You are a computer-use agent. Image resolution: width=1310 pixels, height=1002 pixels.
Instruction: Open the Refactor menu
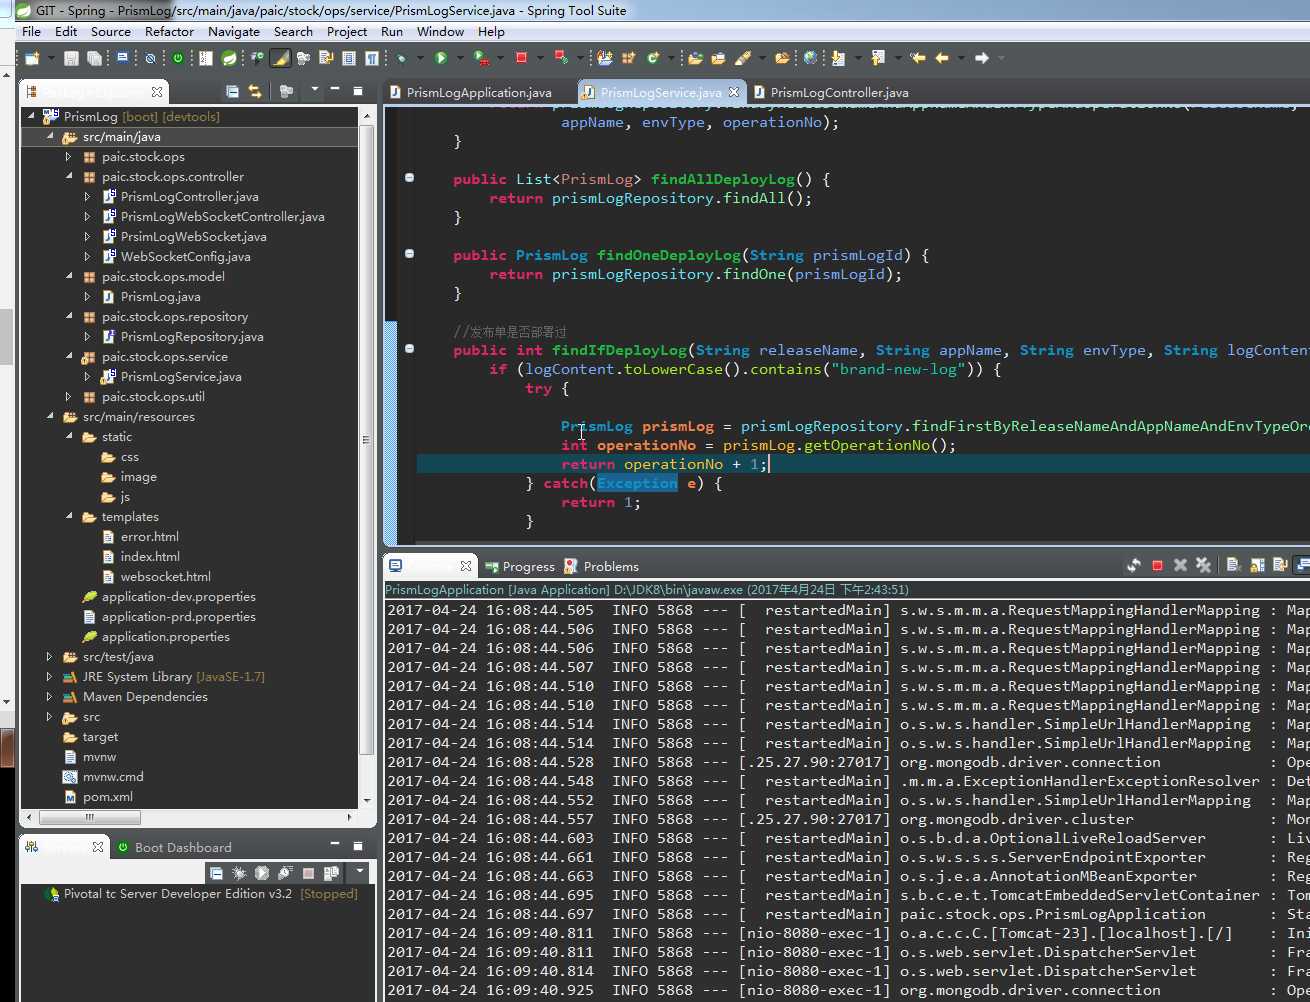click(x=169, y=31)
